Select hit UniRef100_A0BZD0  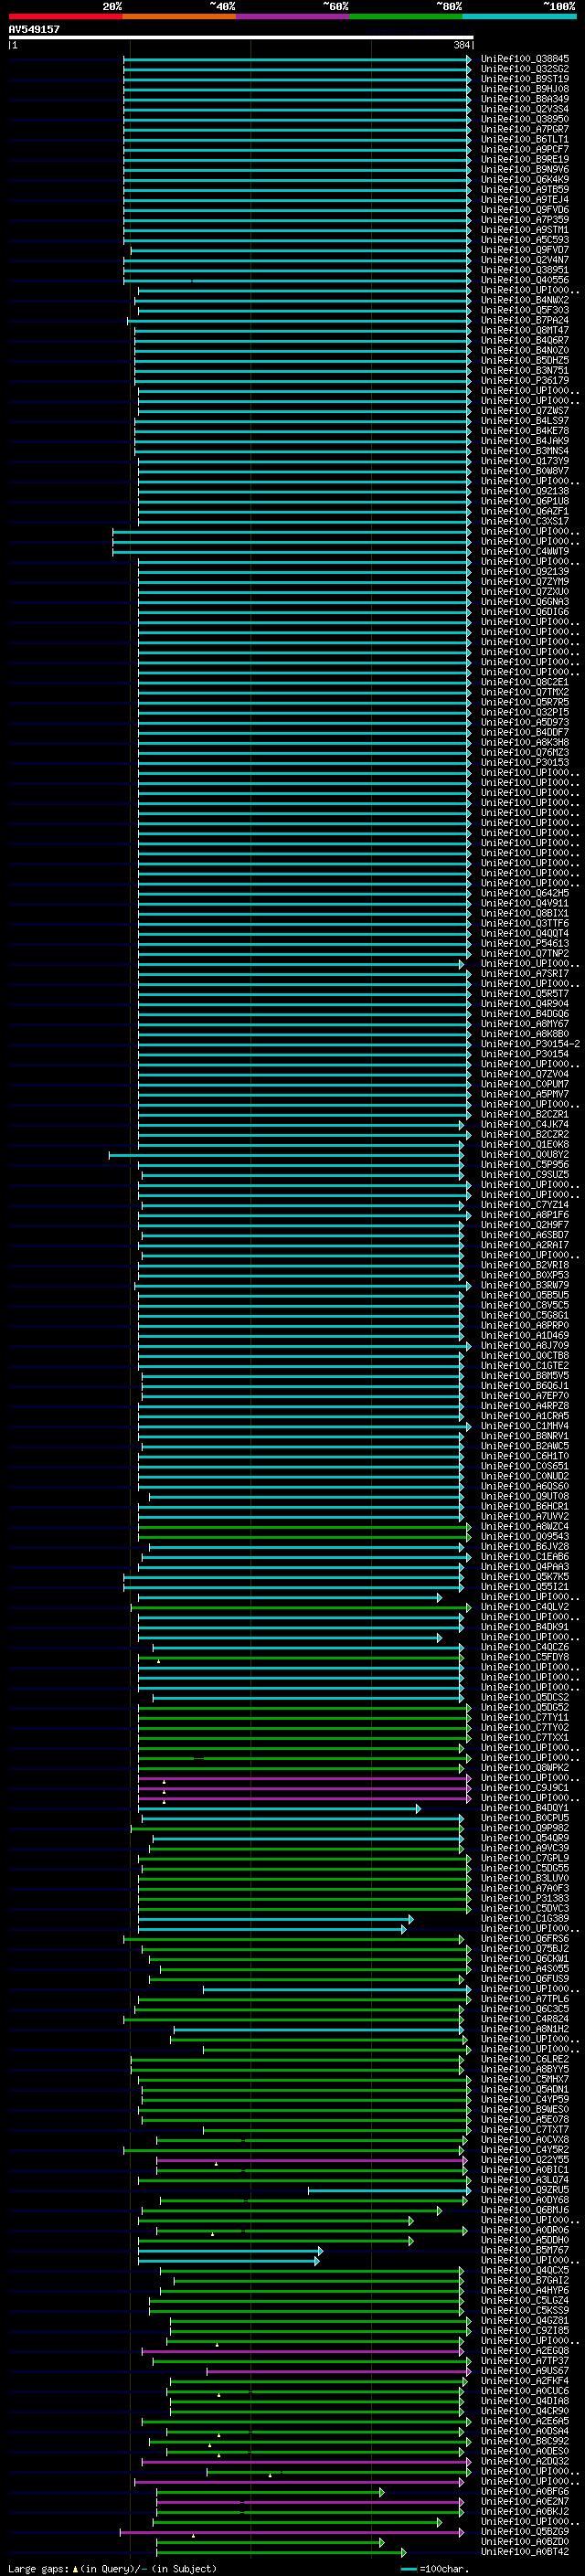524,2542
